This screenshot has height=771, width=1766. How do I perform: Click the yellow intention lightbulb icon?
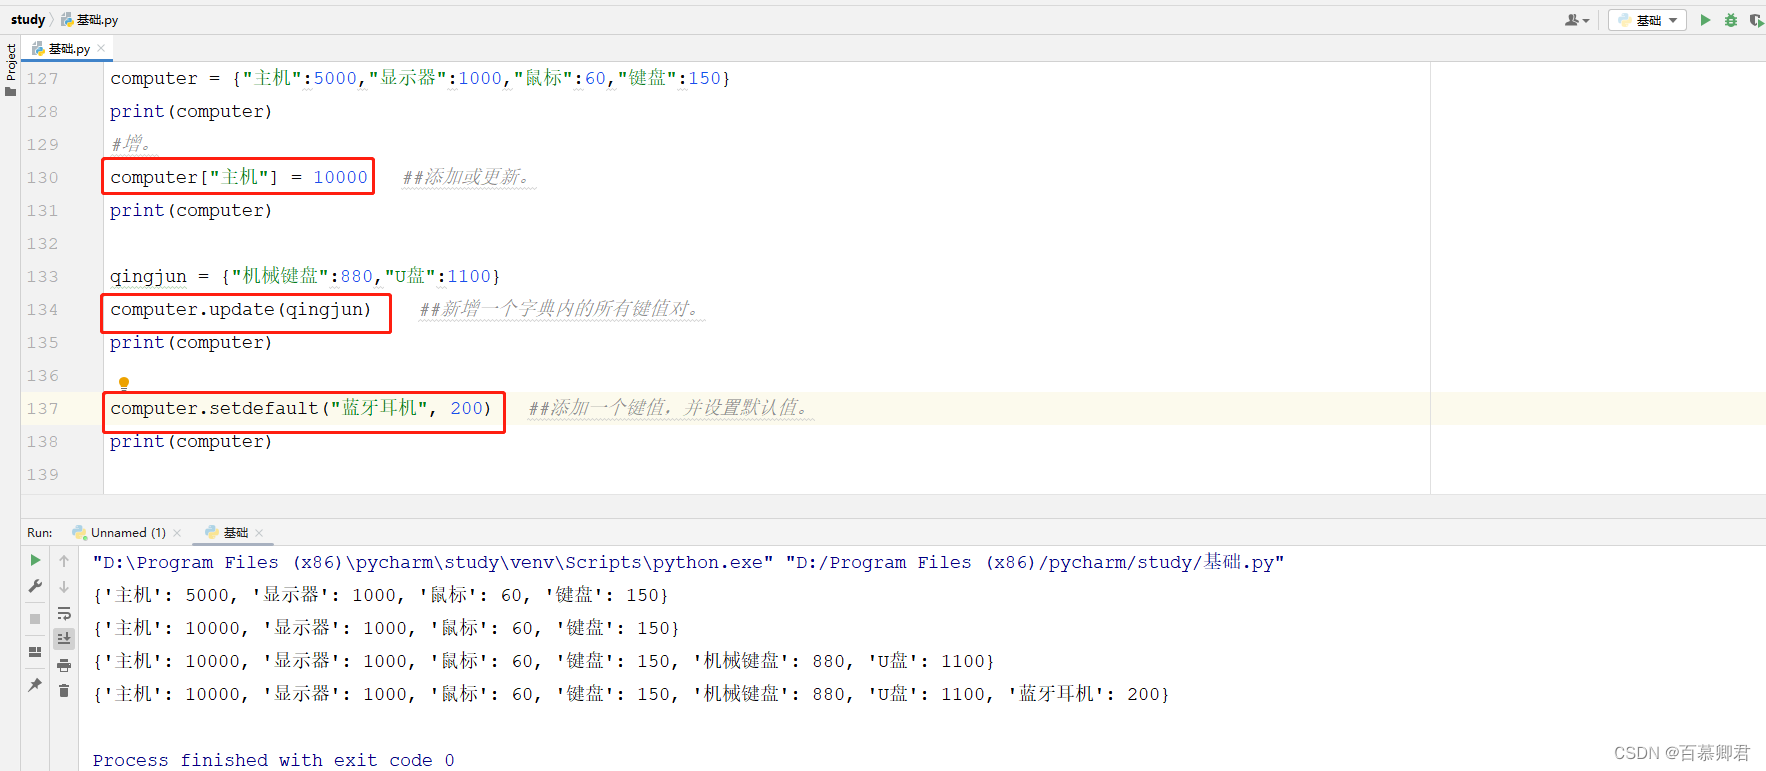(x=124, y=383)
